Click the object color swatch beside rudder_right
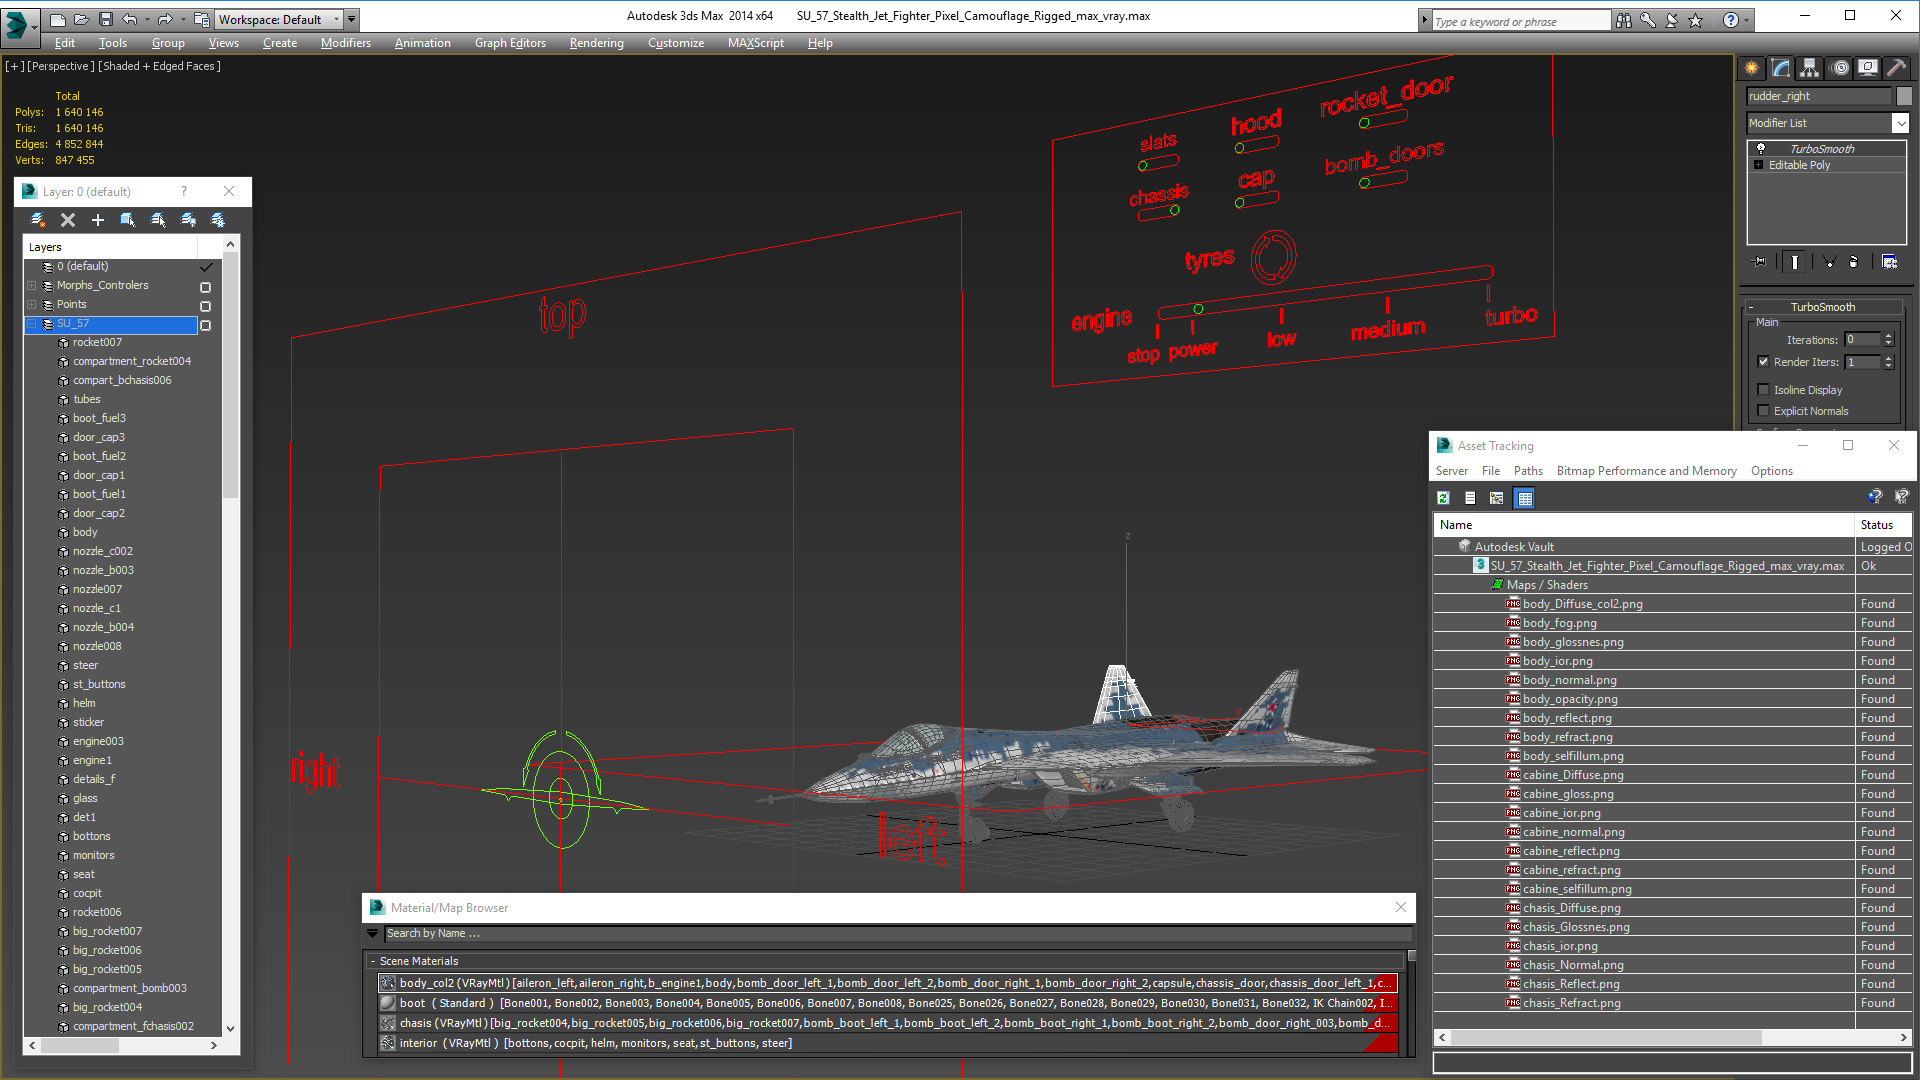The height and width of the screenshot is (1080, 1920). click(1904, 96)
